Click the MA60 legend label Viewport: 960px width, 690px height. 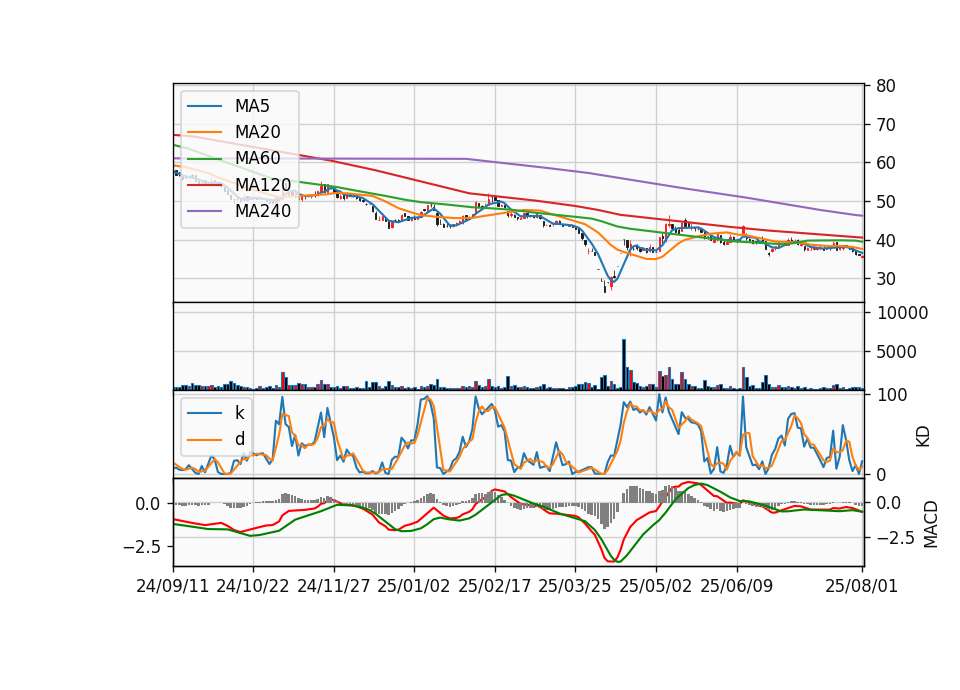click(257, 158)
